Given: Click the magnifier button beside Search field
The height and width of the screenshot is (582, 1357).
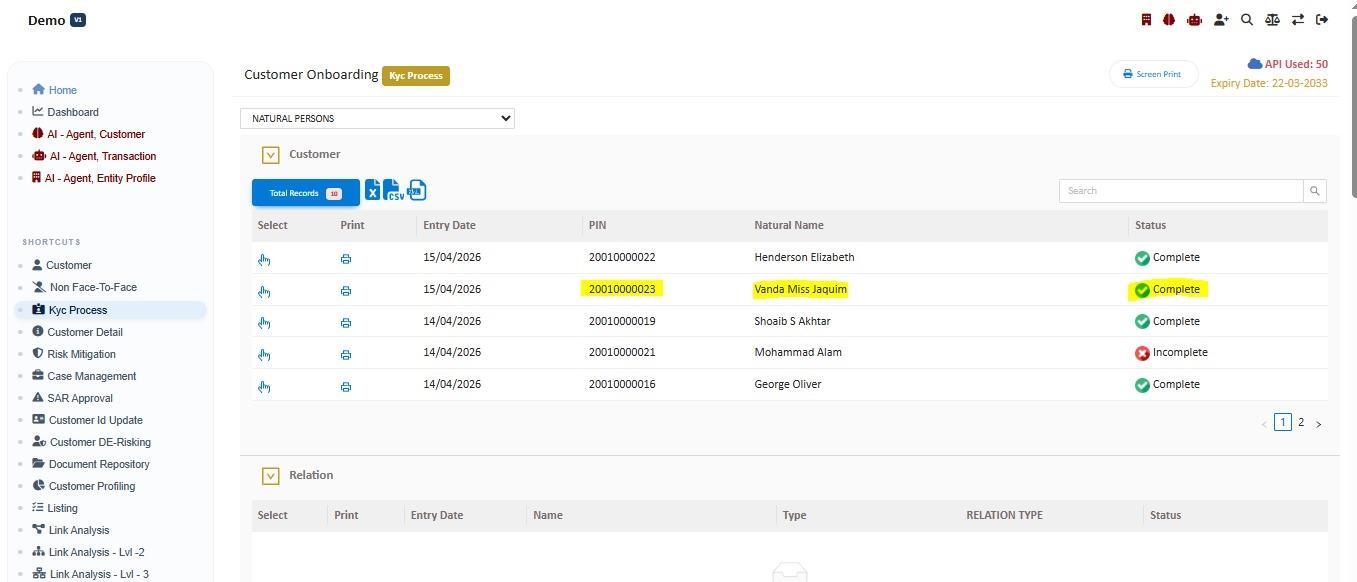Looking at the screenshot, I should (1315, 191).
